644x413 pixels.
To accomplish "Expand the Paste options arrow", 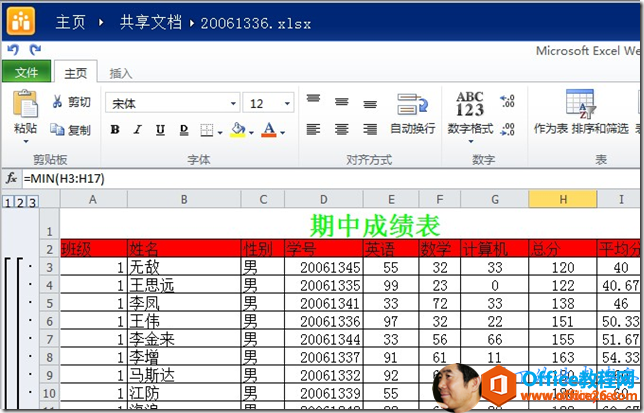I will coord(26,142).
